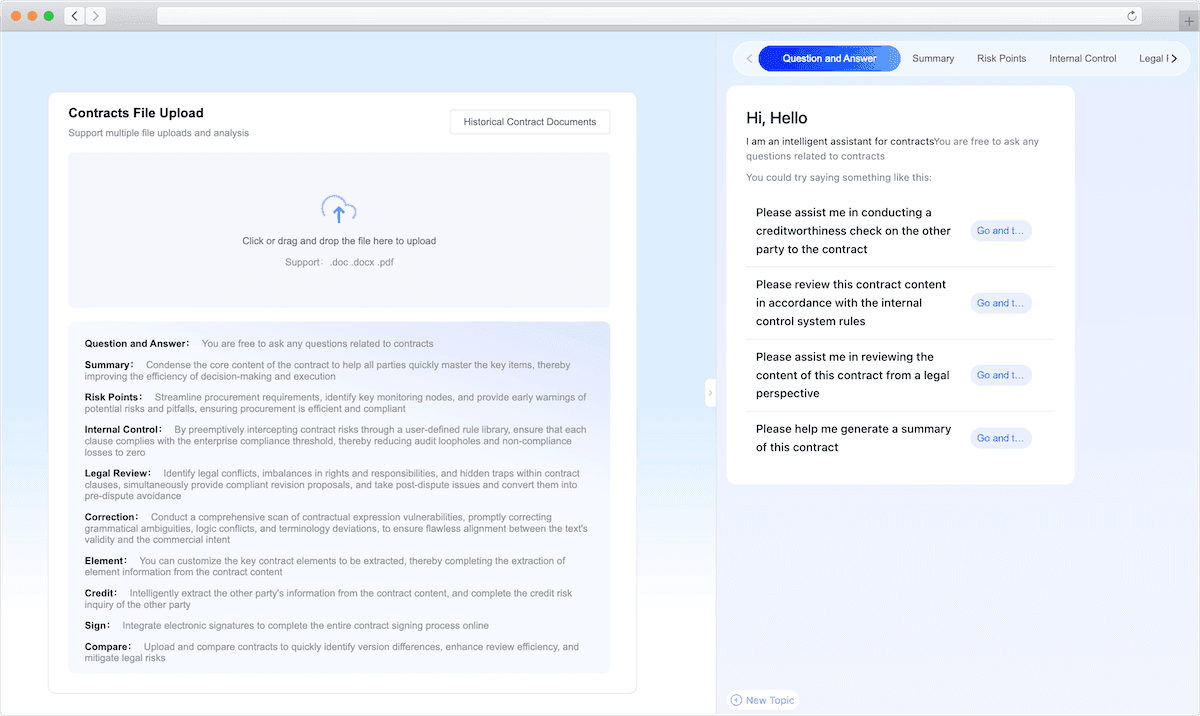Image resolution: width=1200 pixels, height=716 pixels.
Task: Open Historical Contract Documents
Action: [530, 122]
